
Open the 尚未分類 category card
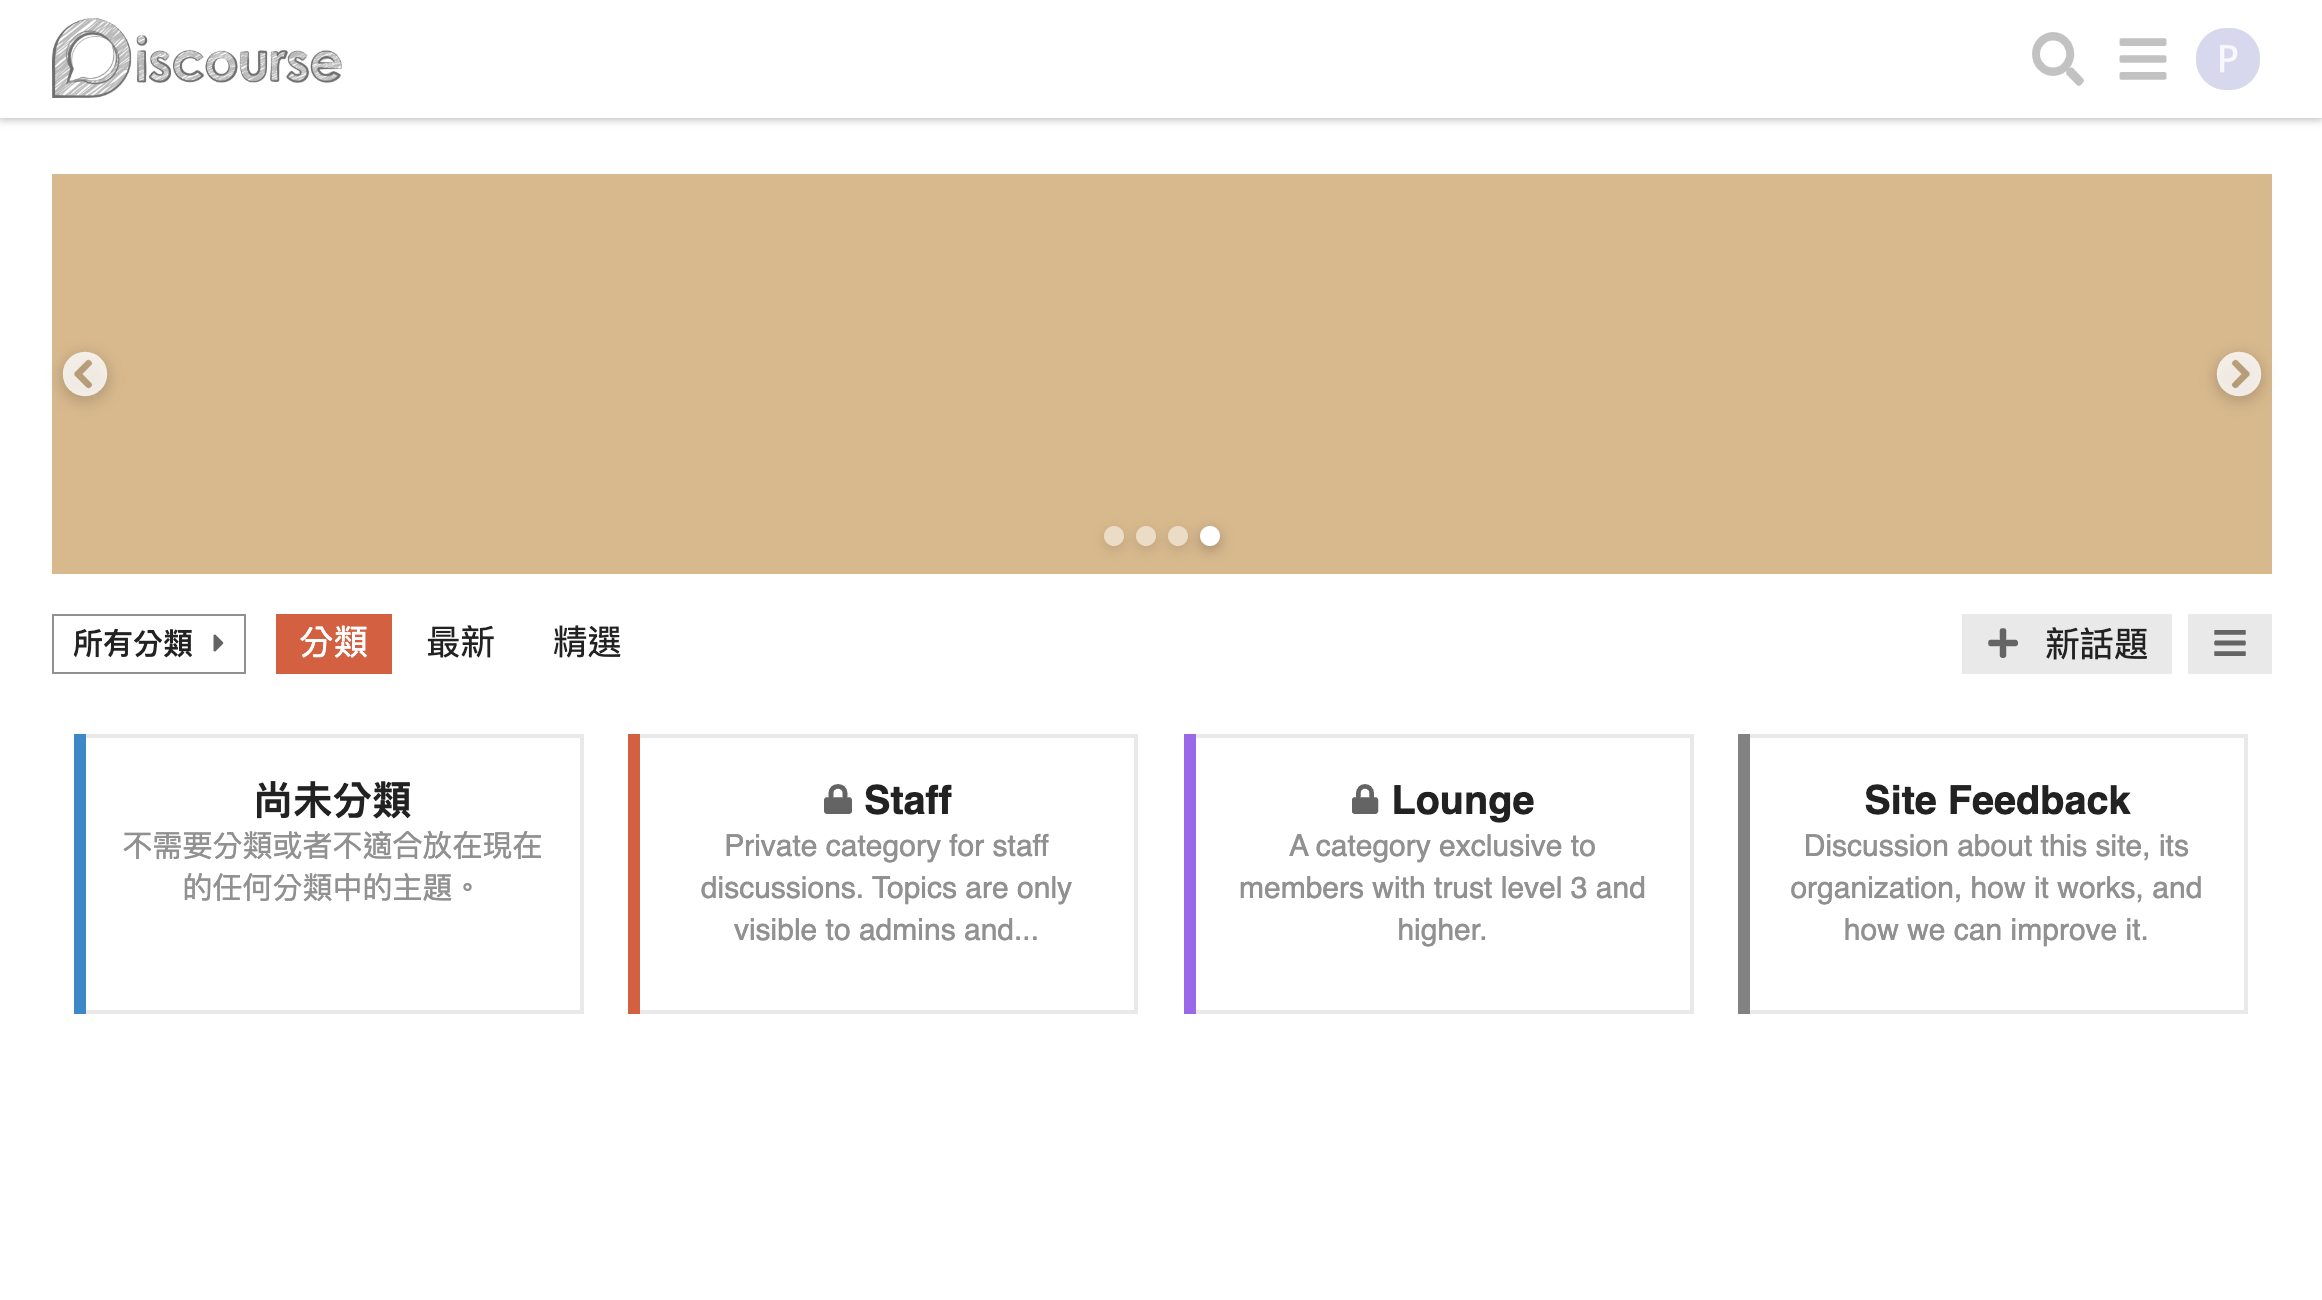coord(332,800)
